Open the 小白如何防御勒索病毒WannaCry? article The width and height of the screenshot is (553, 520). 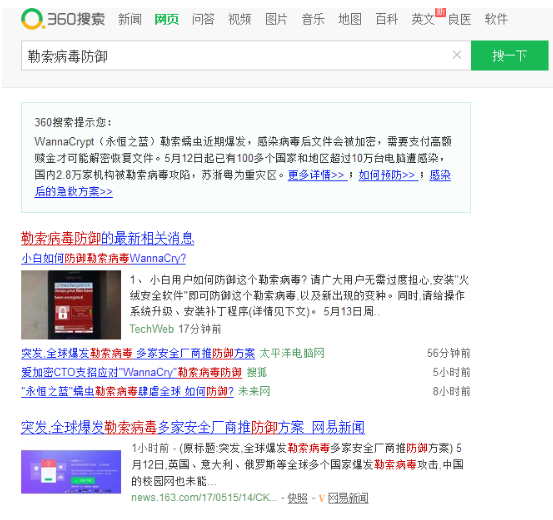[x=103, y=259]
